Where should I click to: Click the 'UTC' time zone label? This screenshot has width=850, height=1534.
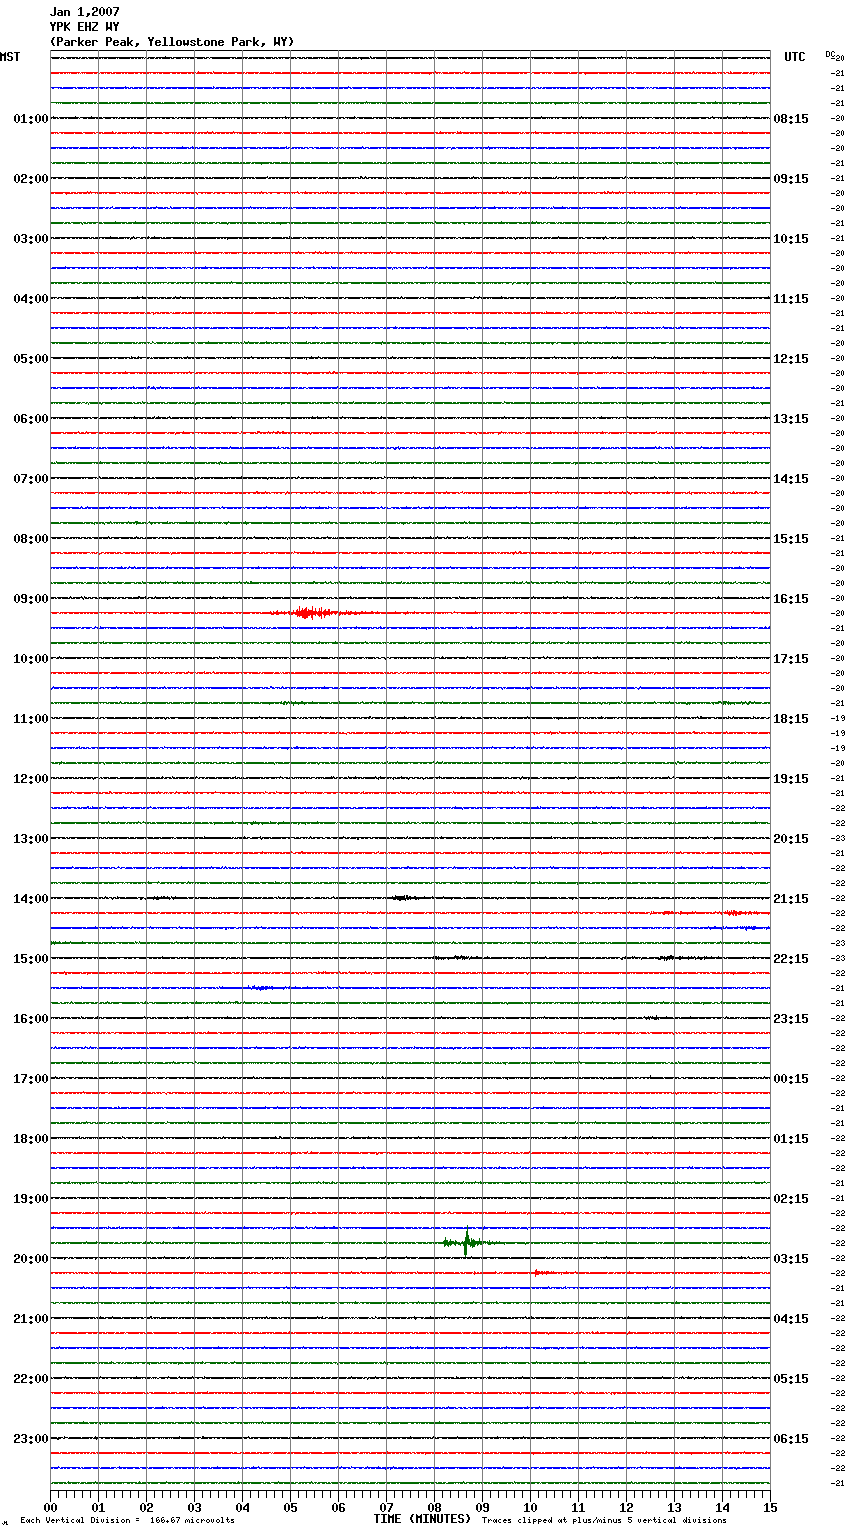[795, 57]
